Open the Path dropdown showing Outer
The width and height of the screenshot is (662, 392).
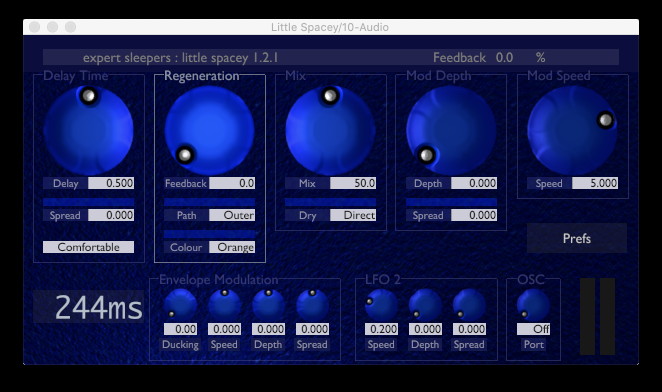coord(232,215)
